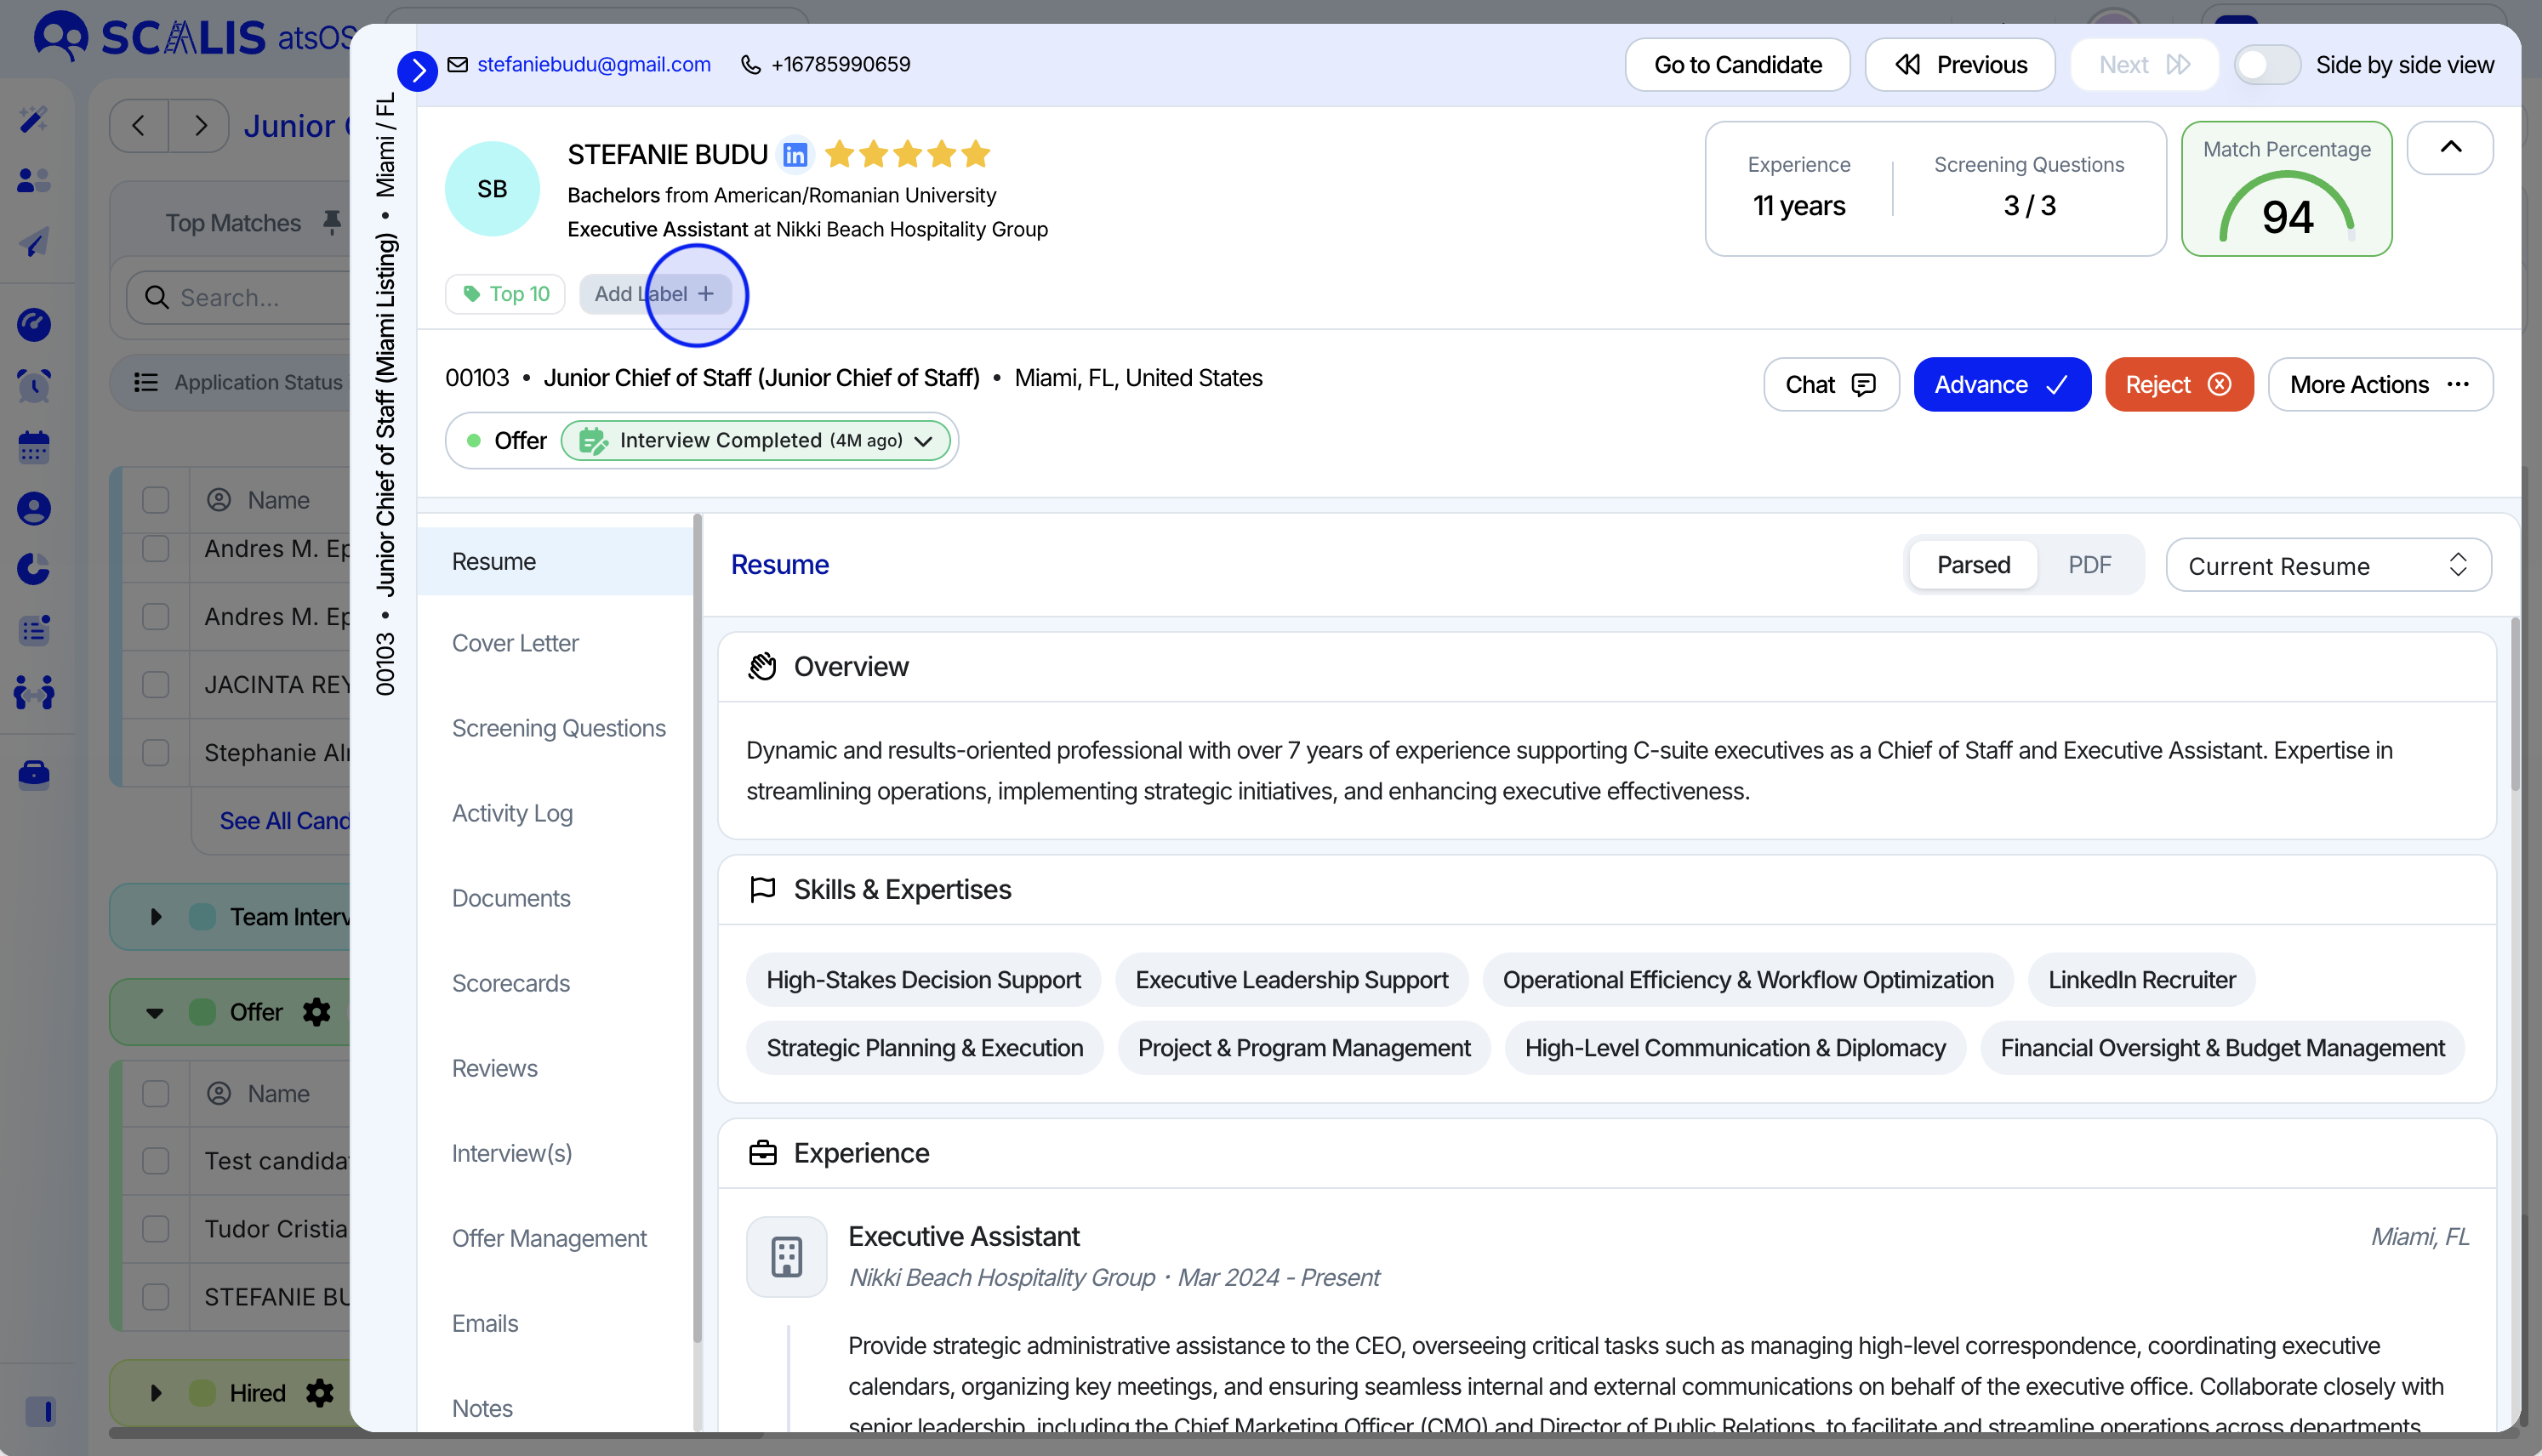Click the email envelope icon
The width and height of the screenshot is (2542, 1456).
click(457, 65)
